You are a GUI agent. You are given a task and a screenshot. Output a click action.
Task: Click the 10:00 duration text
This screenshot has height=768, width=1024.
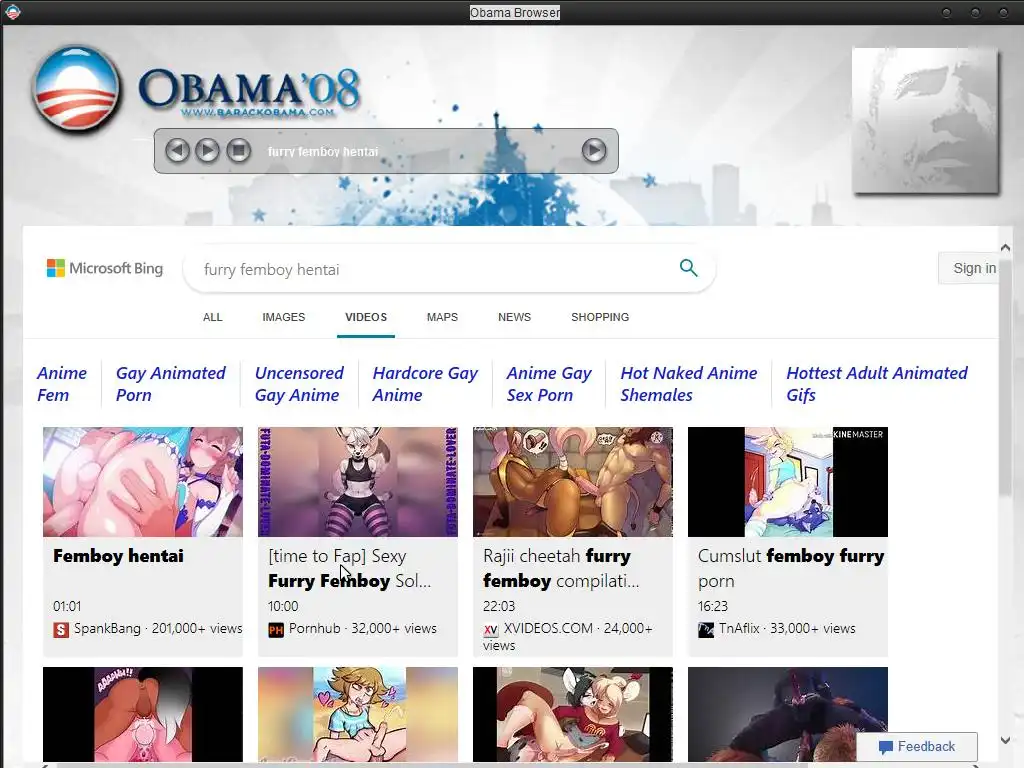(283, 606)
